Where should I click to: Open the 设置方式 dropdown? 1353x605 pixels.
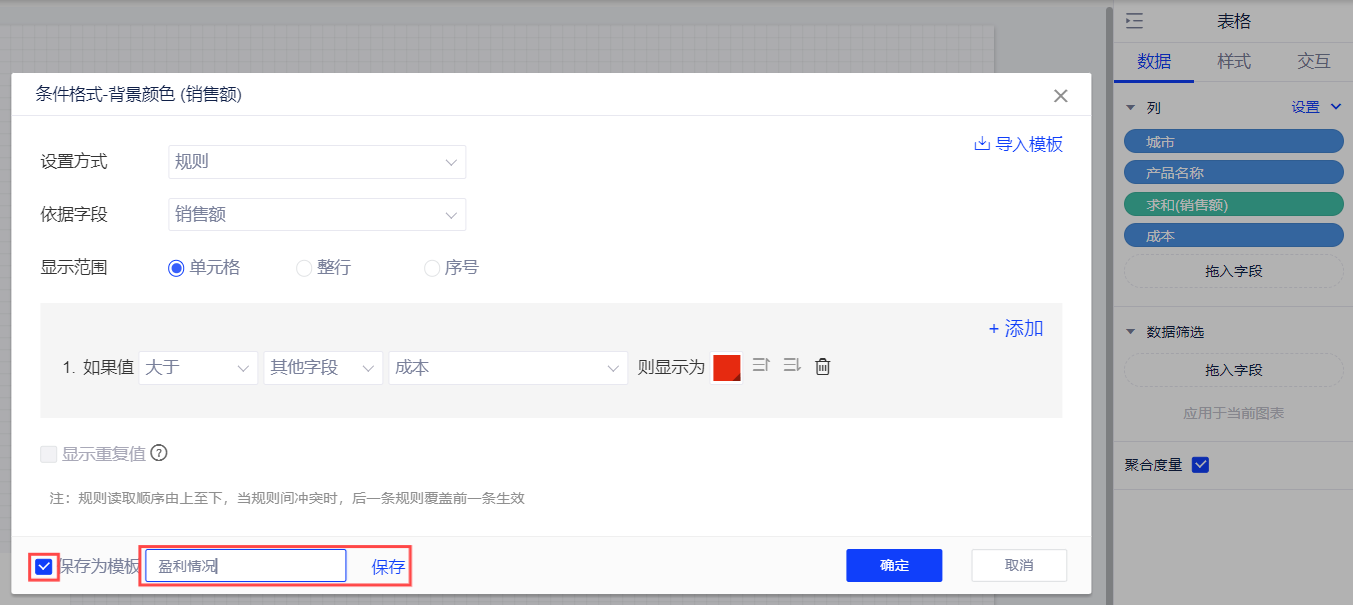tap(317, 162)
